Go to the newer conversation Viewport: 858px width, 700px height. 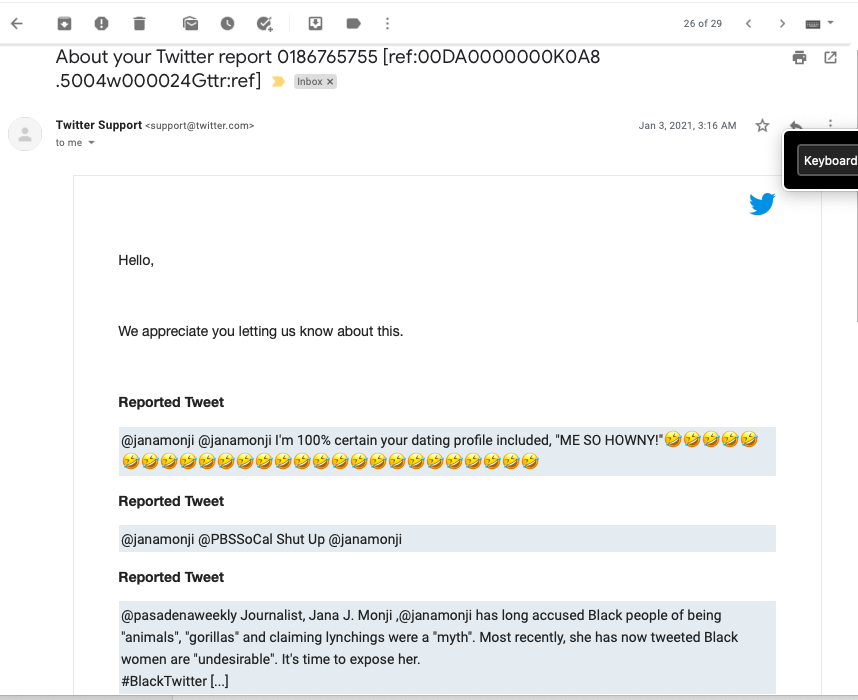(x=748, y=23)
